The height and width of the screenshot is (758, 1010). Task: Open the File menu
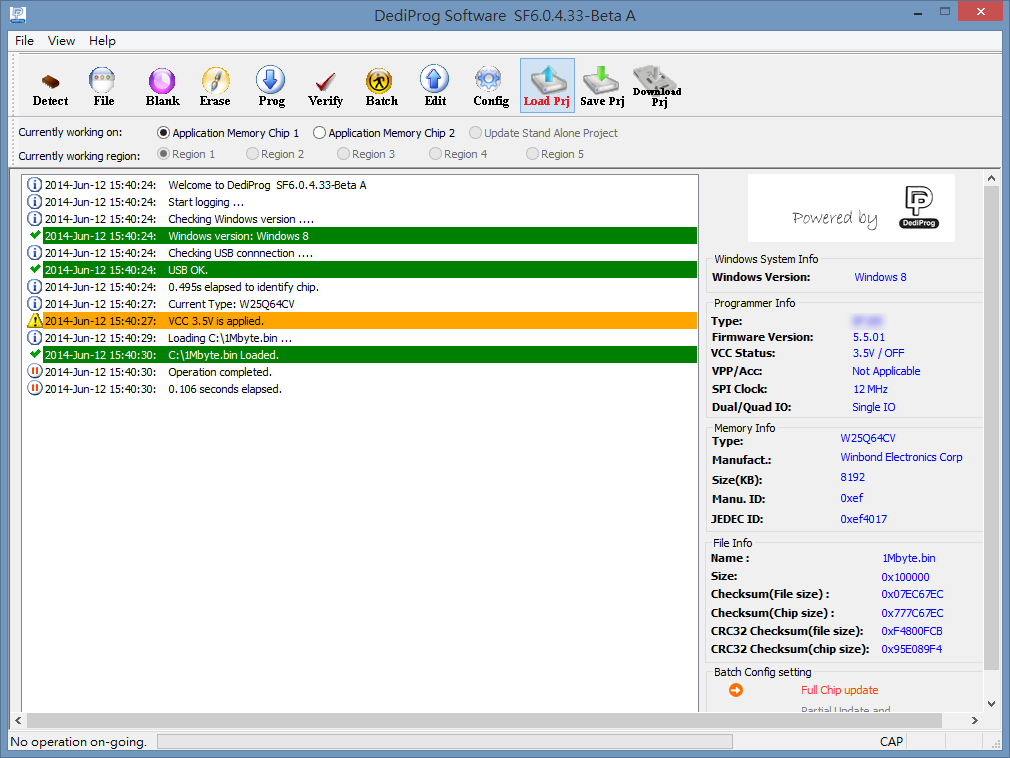coord(24,41)
